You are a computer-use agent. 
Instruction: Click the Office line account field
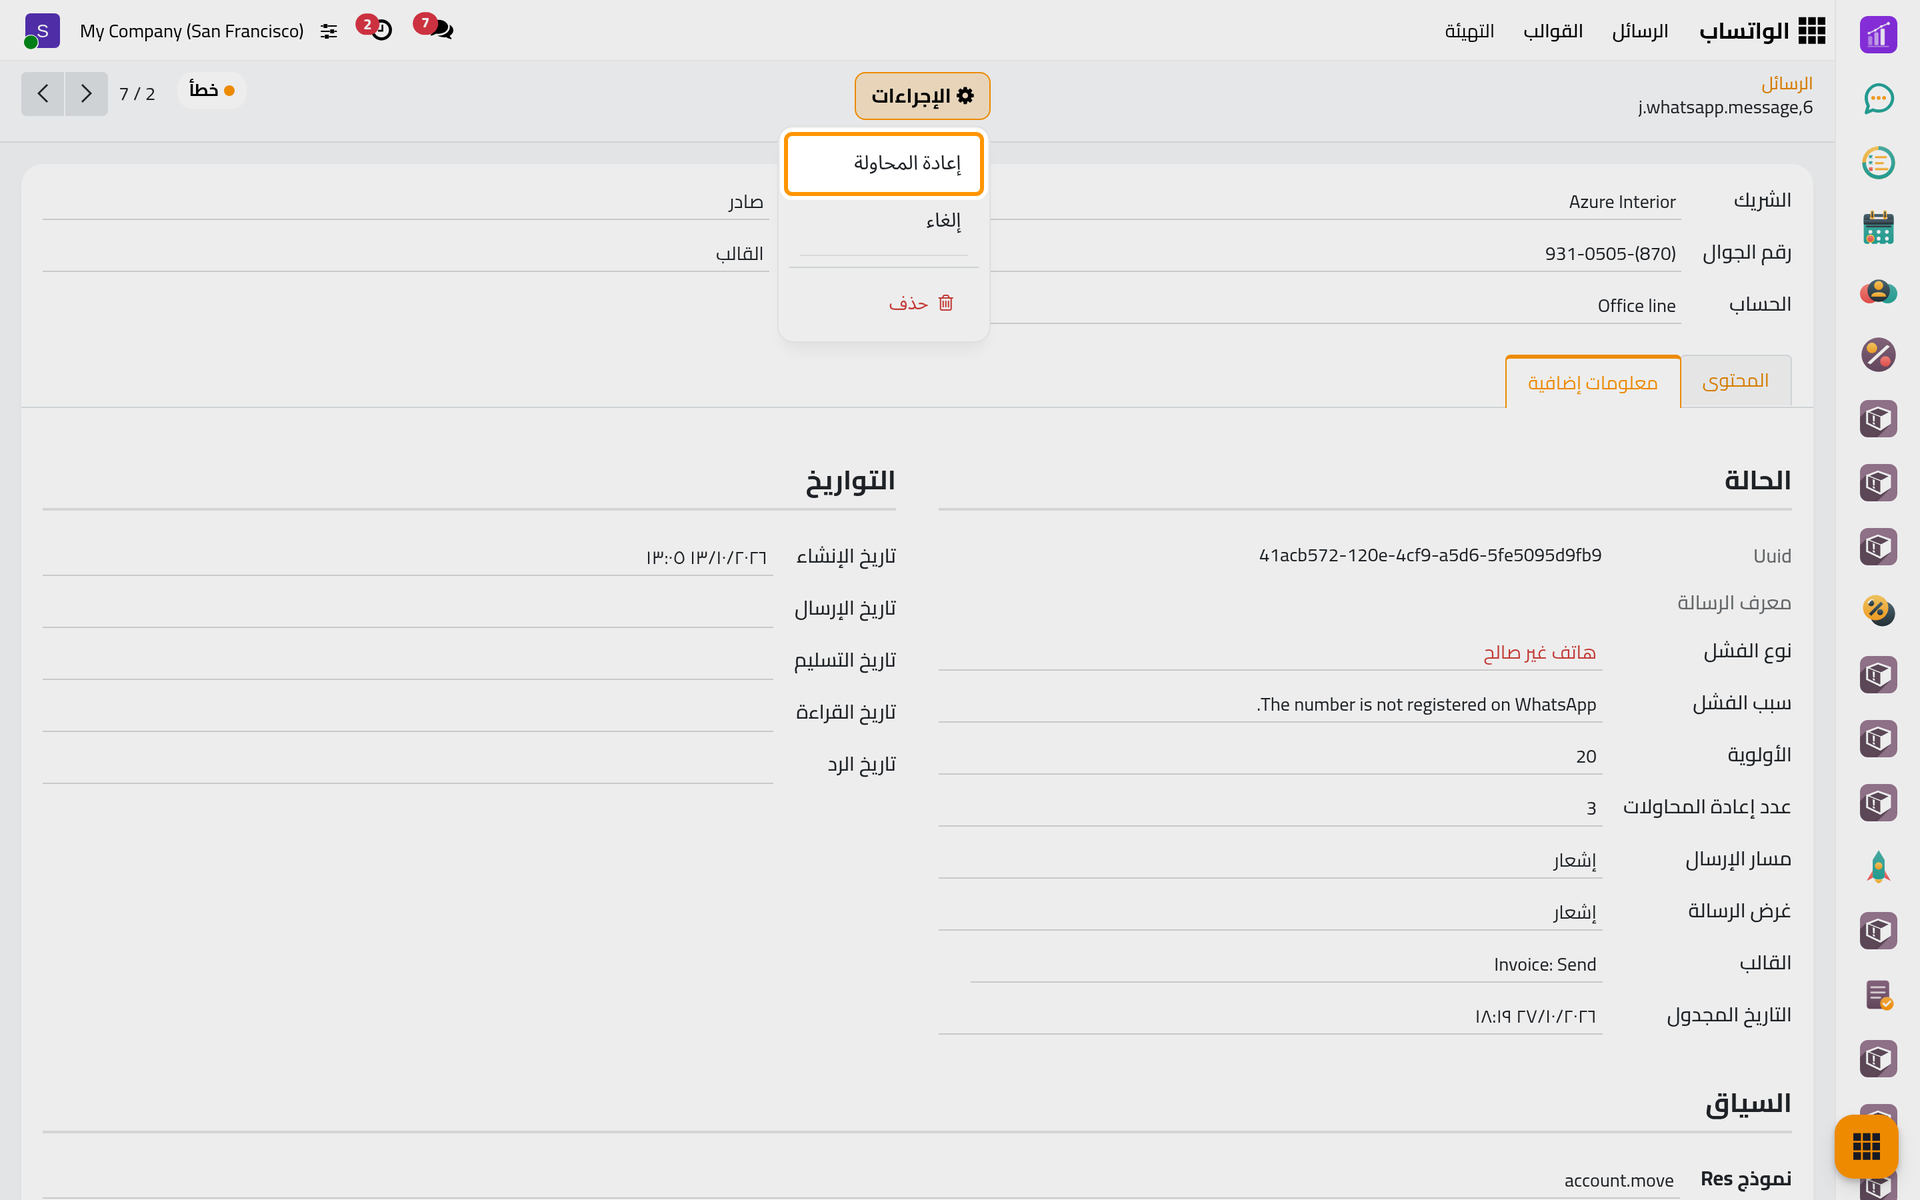point(1335,306)
